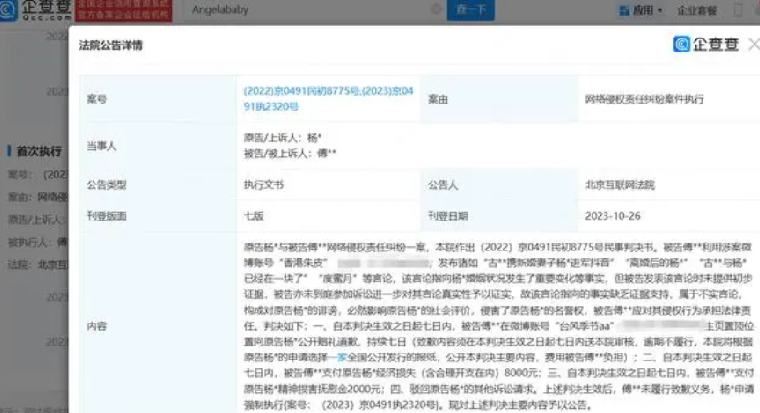Click the 当事人 row label
Screen dimensions: 760x413
pyautogui.click(x=101, y=145)
